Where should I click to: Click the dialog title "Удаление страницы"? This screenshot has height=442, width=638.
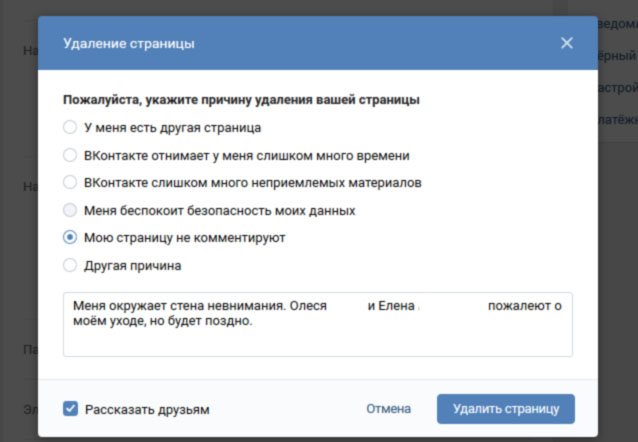tap(129, 43)
